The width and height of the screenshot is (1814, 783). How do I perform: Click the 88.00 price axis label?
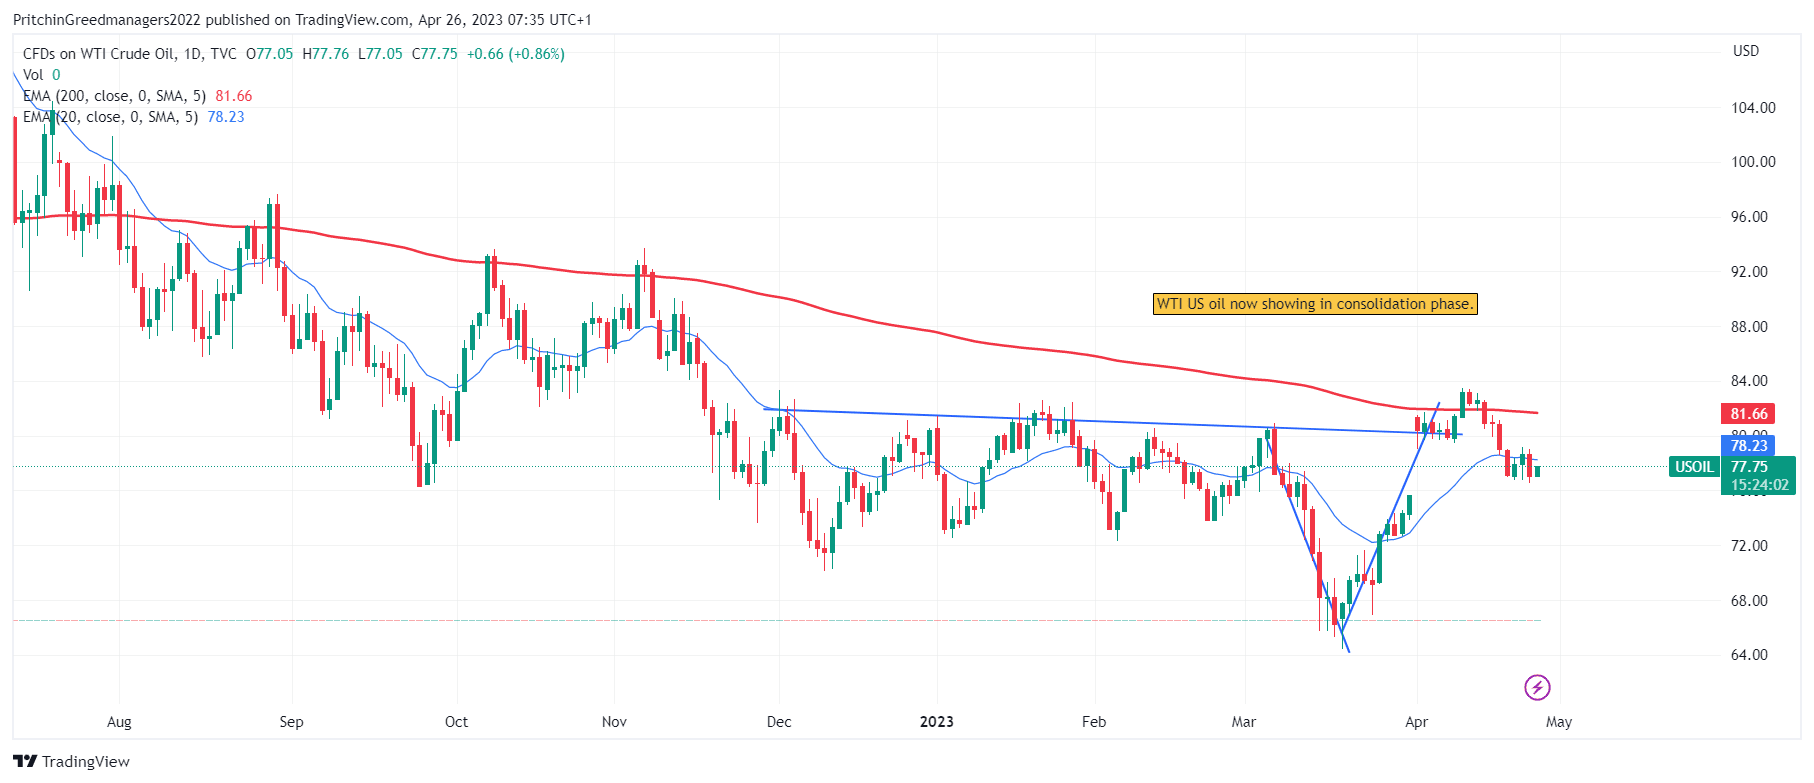[1749, 327]
